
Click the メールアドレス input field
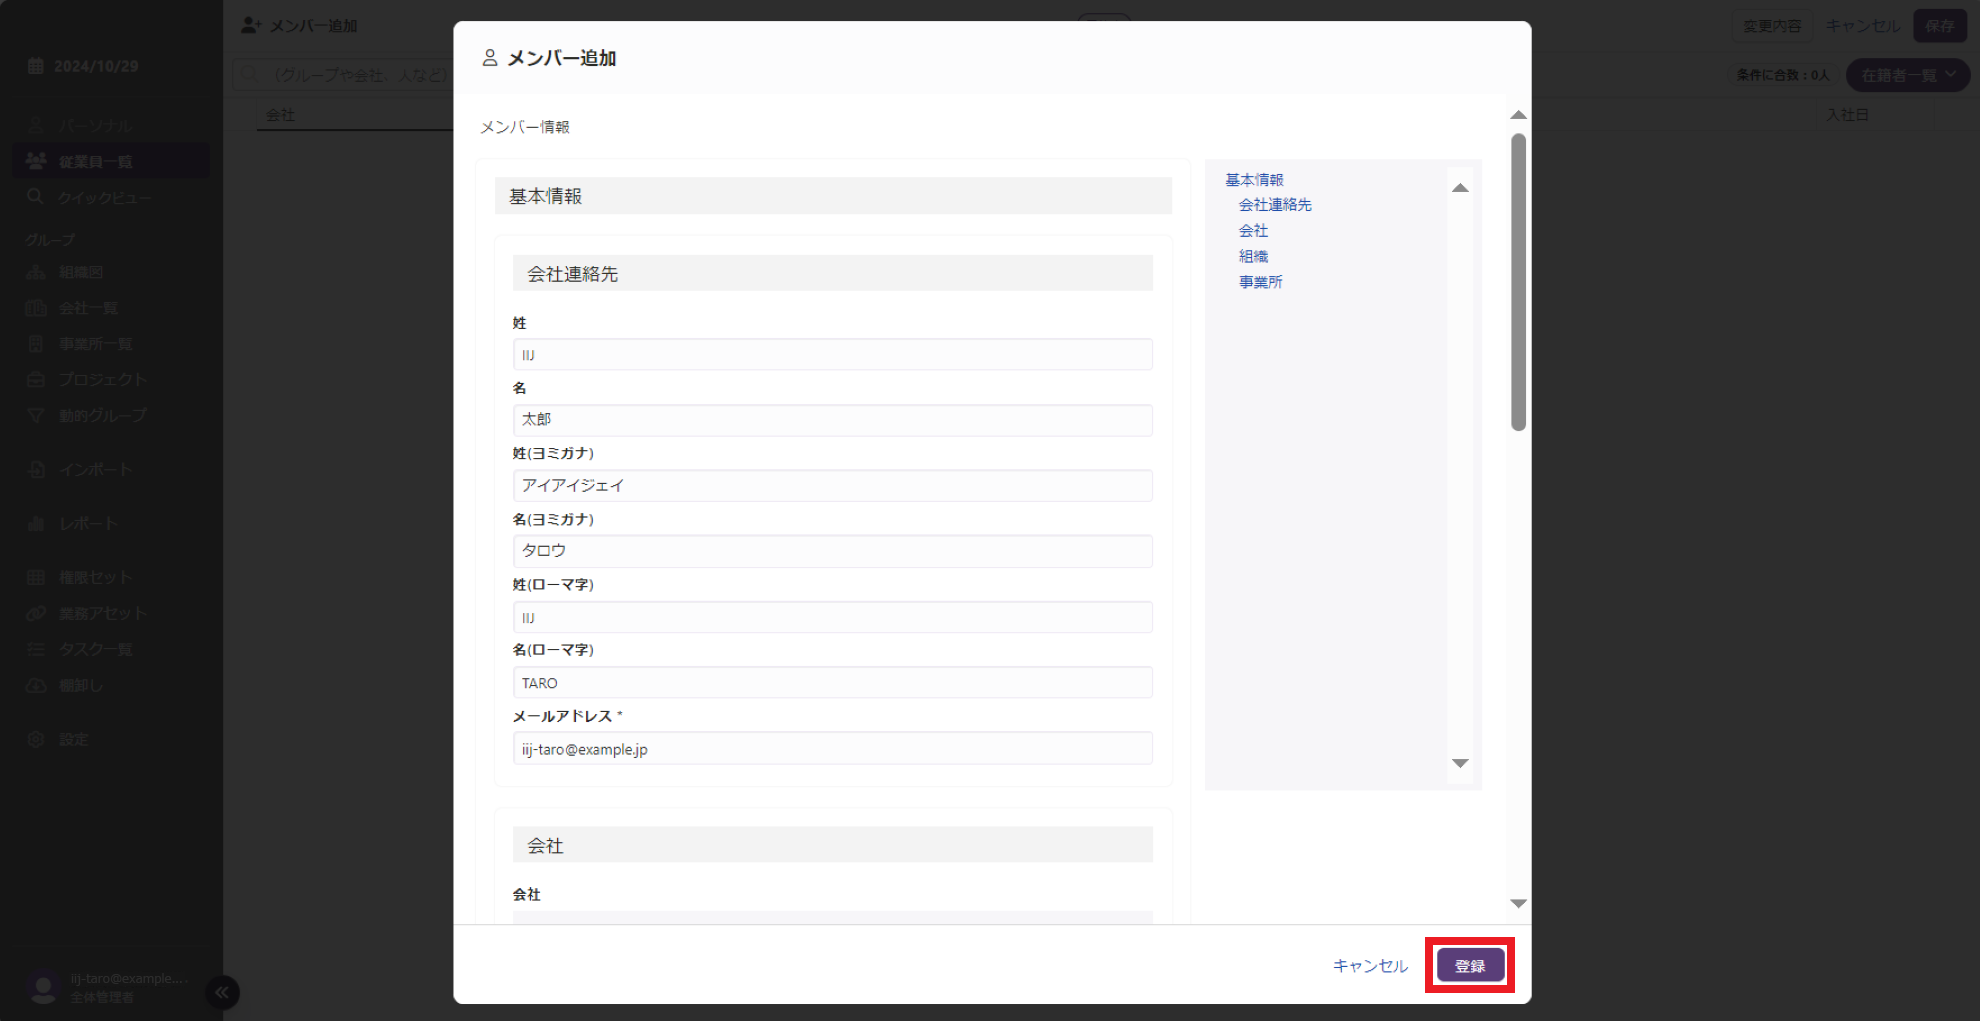coord(832,749)
